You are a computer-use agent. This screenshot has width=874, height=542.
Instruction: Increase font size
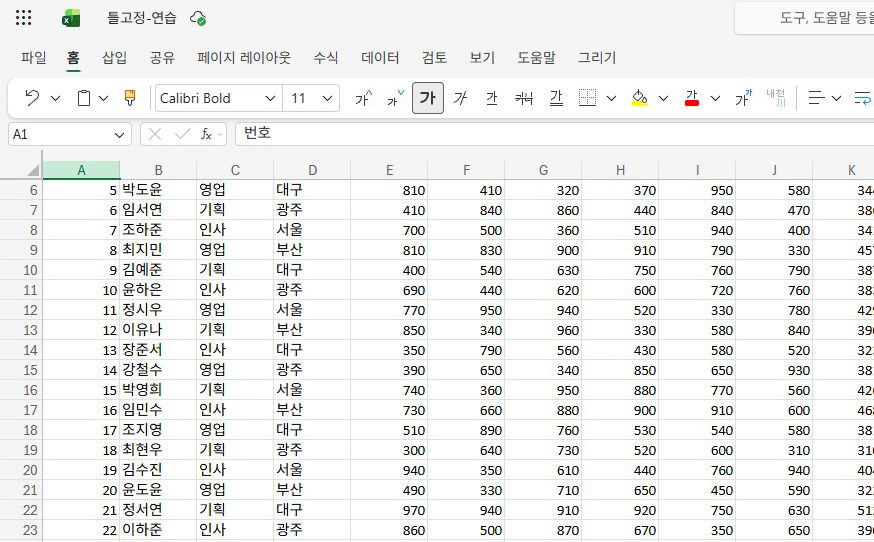[x=363, y=98]
